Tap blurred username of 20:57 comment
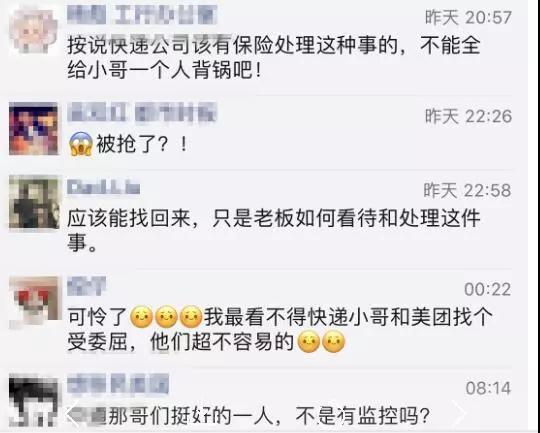The image size is (540, 433). point(142,15)
